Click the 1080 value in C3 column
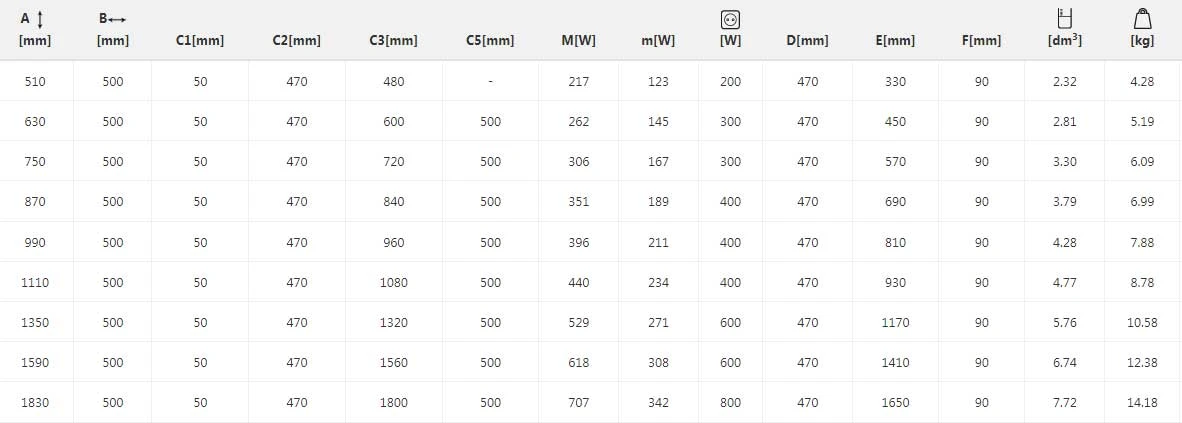Image resolution: width=1182 pixels, height=423 pixels. tap(393, 282)
